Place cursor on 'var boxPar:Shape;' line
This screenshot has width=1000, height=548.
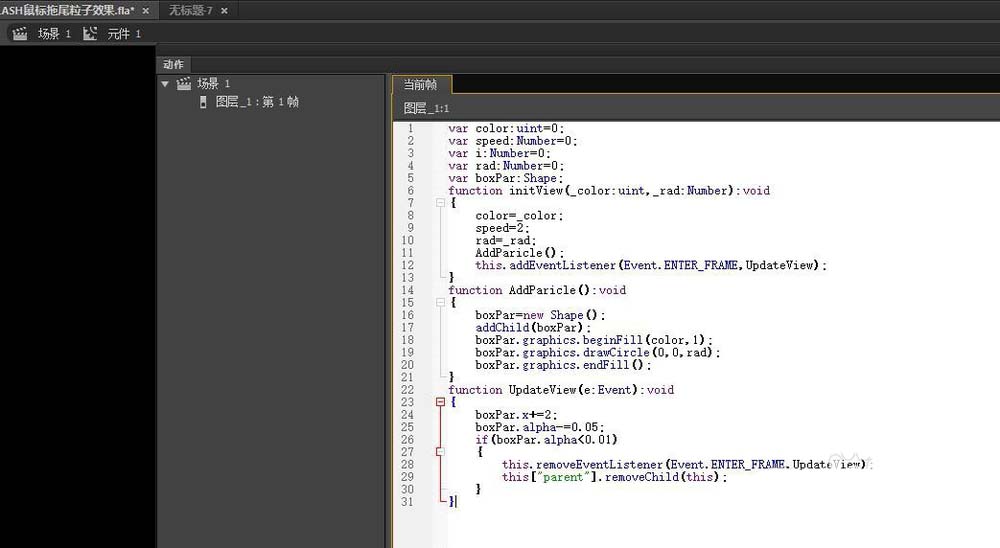point(506,178)
